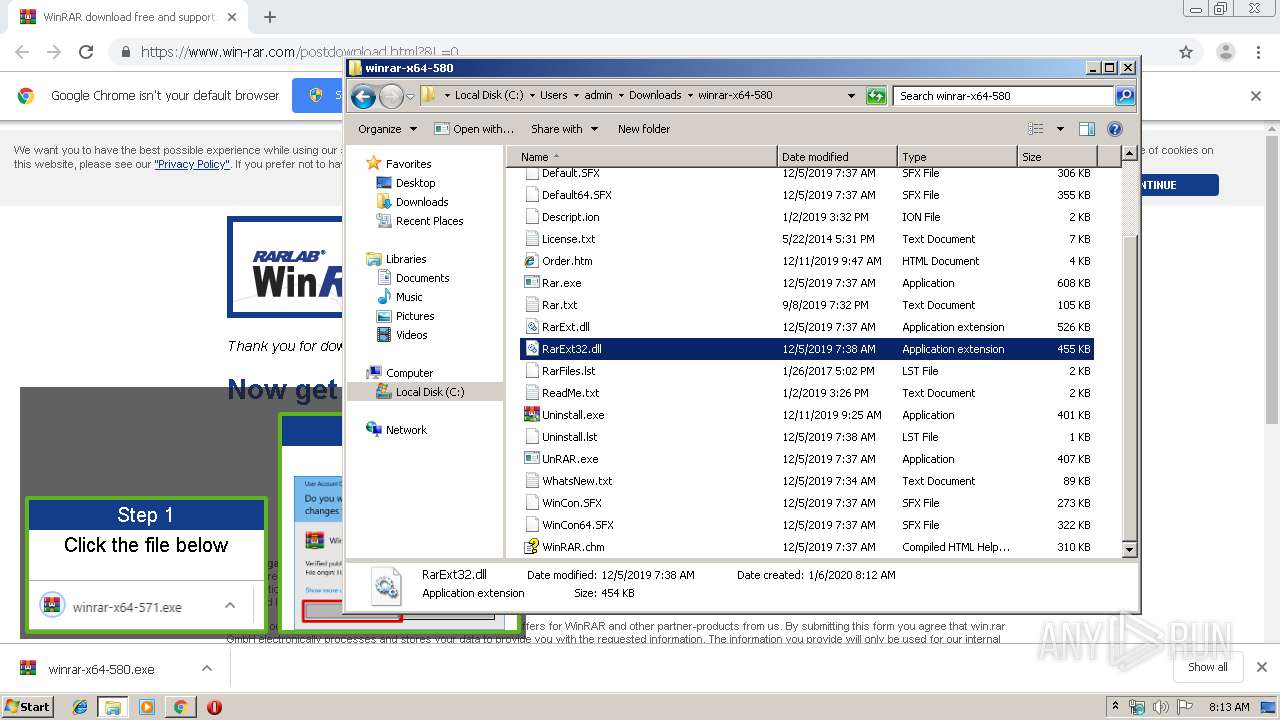
Task: Open address bar history dropdown arrow
Action: pyautogui.click(x=851, y=96)
